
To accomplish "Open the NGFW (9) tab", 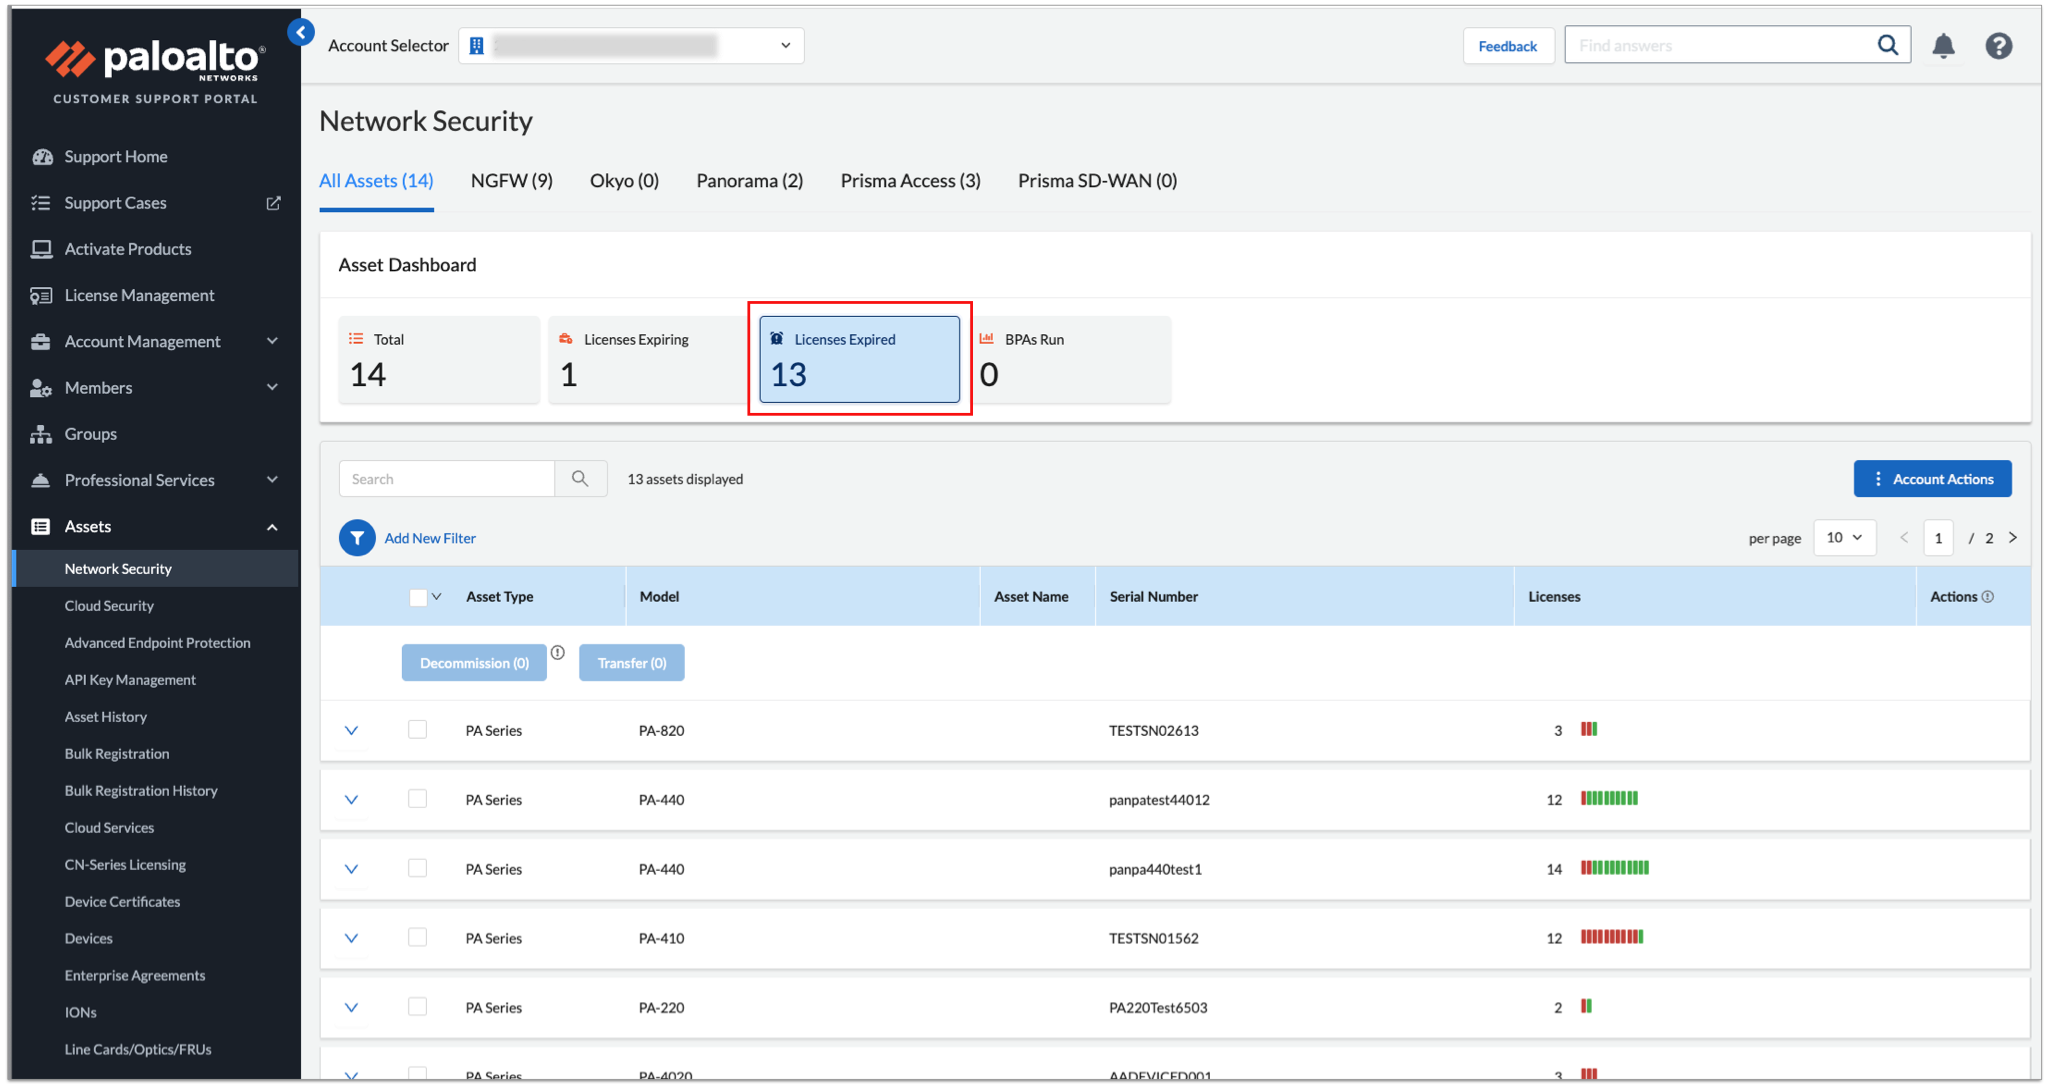I will pyautogui.click(x=511, y=180).
